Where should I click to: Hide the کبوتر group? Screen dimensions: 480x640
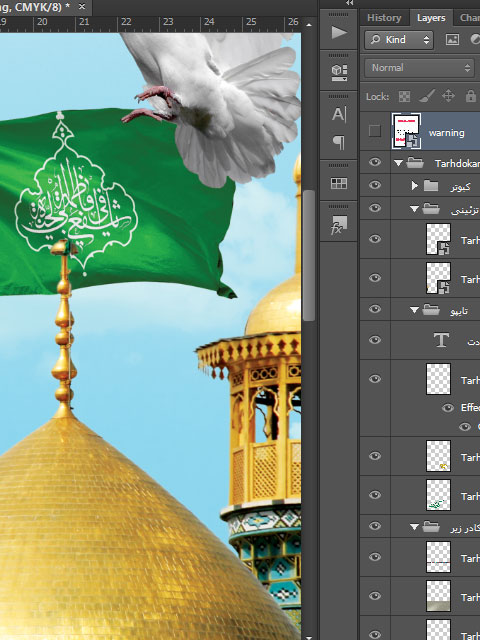tap(375, 185)
